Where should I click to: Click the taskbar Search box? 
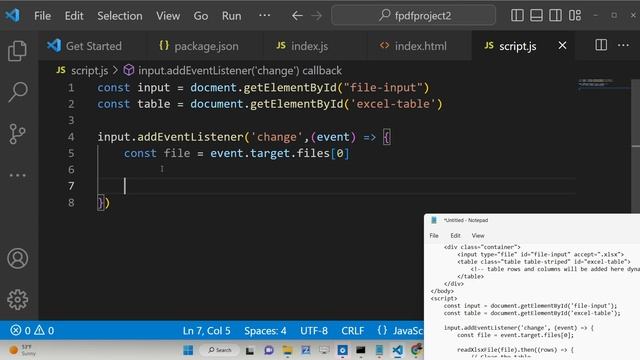click(x=220, y=350)
